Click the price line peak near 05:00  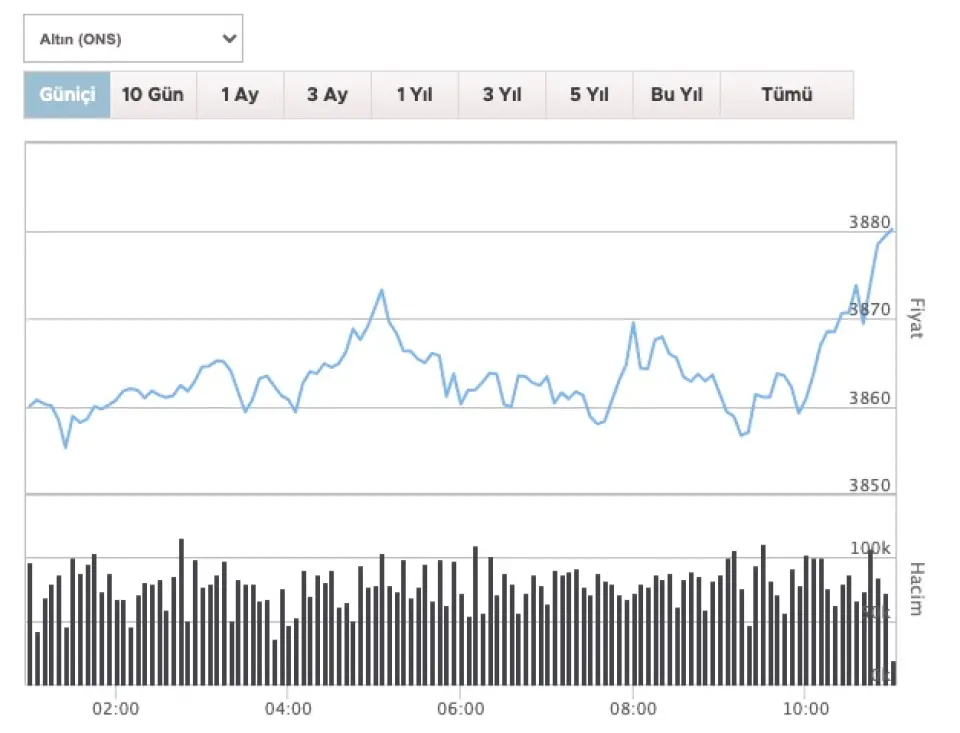[381, 290]
